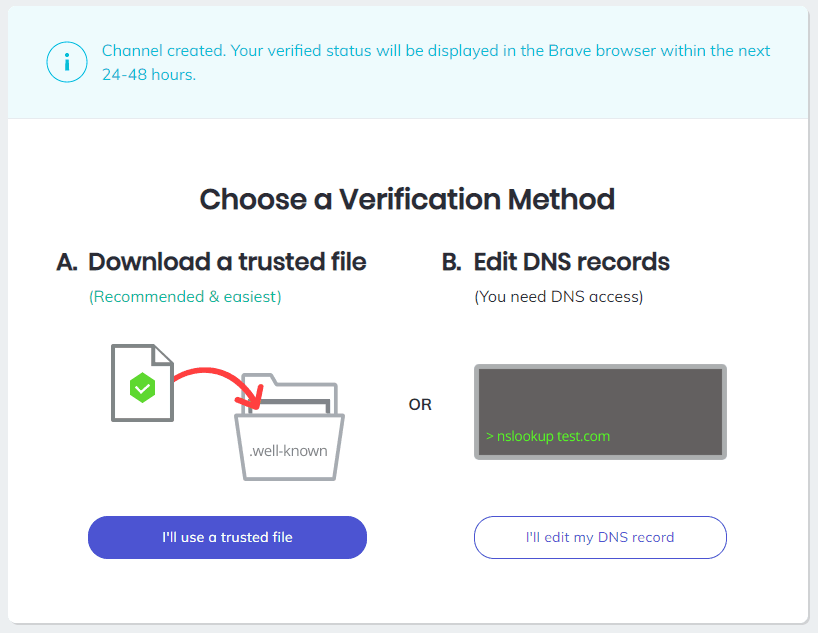Click the OR separator between options

coord(420,404)
